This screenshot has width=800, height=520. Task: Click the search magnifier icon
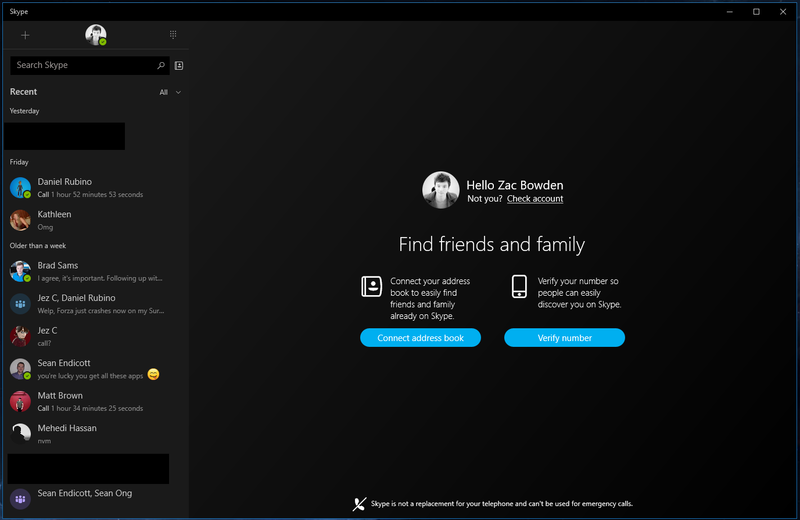pyautogui.click(x=161, y=65)
